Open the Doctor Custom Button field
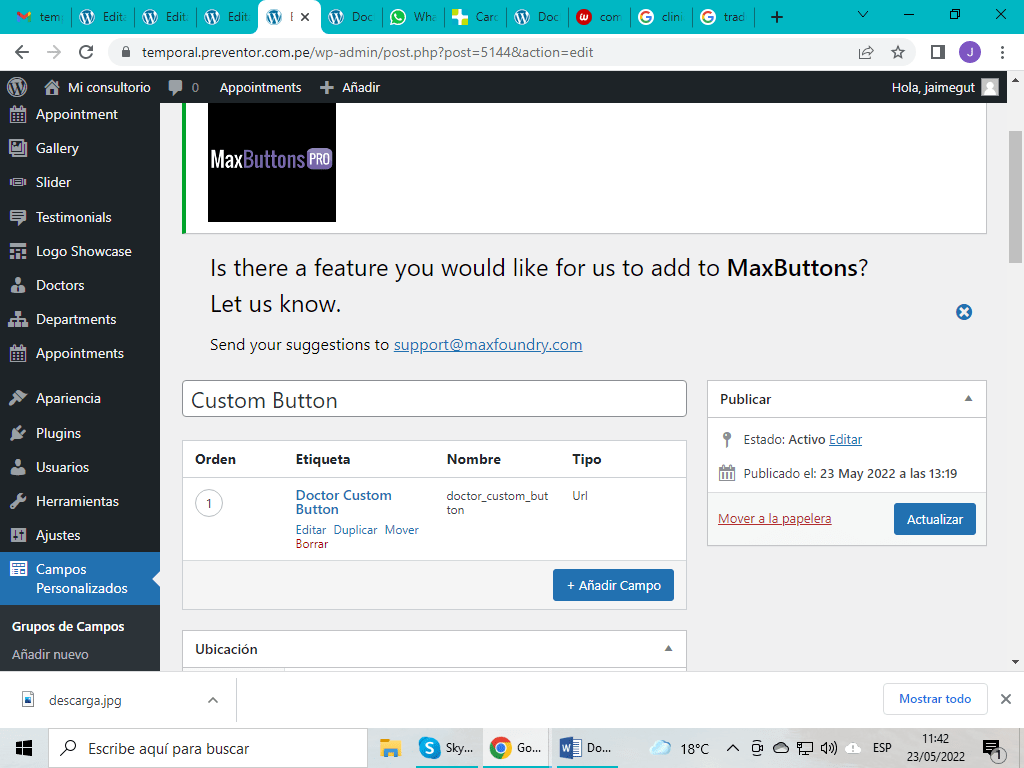 (x=344, y=502)
